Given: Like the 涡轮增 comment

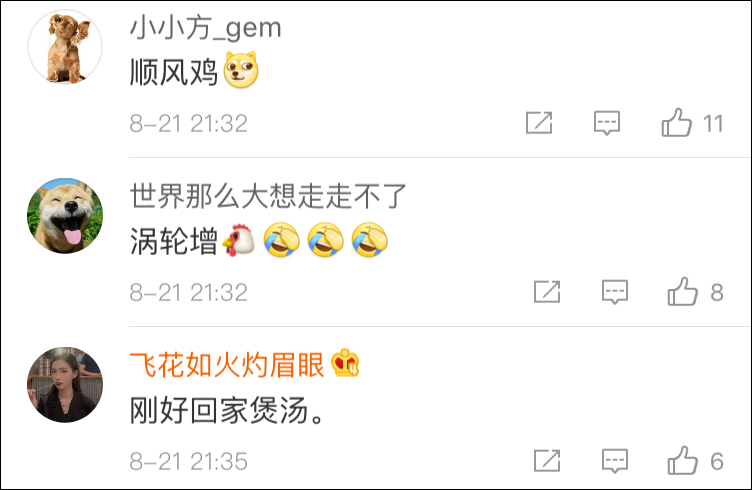Looking at the screenshot, I should point(682,292).
